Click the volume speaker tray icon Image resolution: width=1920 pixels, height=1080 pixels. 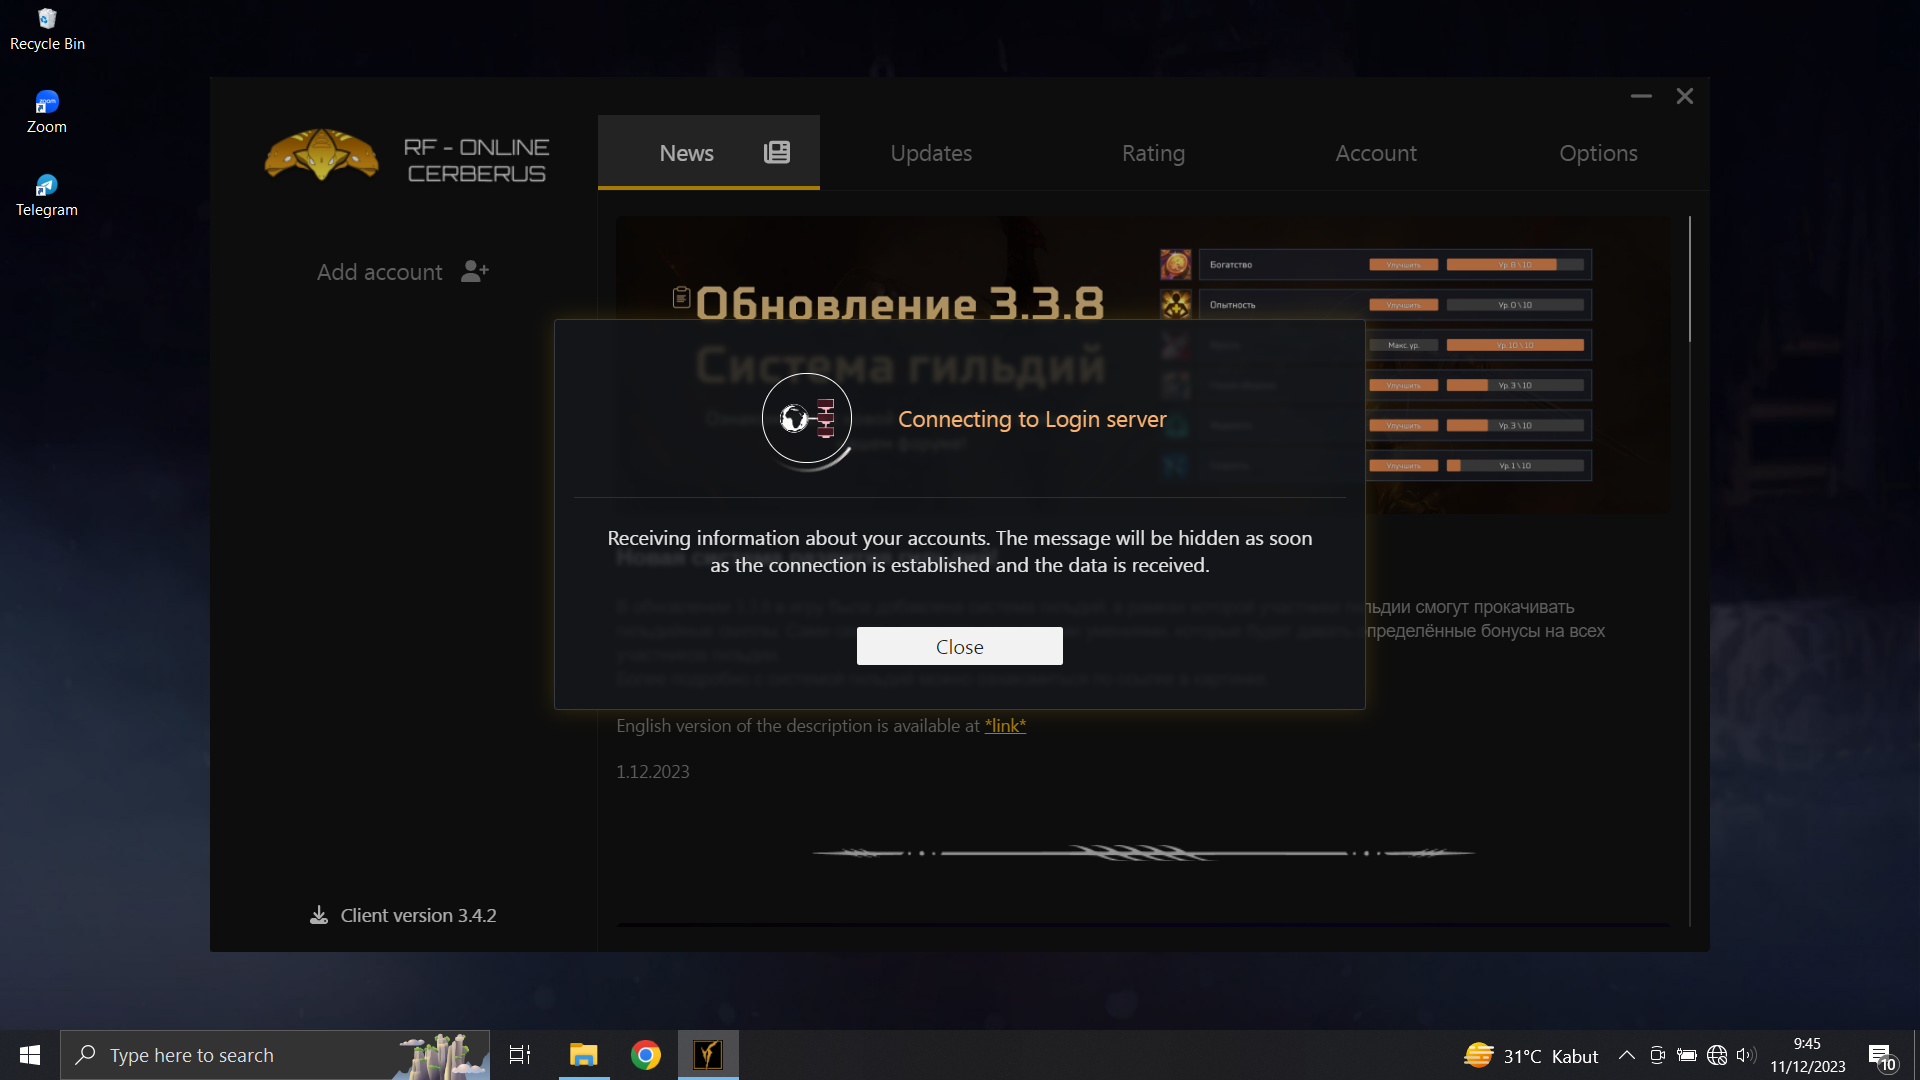pos(1747,1055)
